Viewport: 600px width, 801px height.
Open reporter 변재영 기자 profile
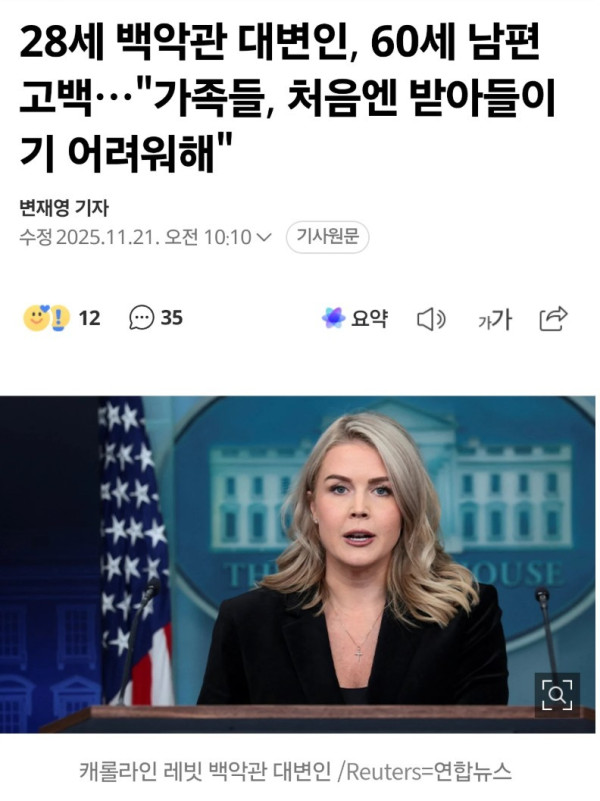pos(64,208)
